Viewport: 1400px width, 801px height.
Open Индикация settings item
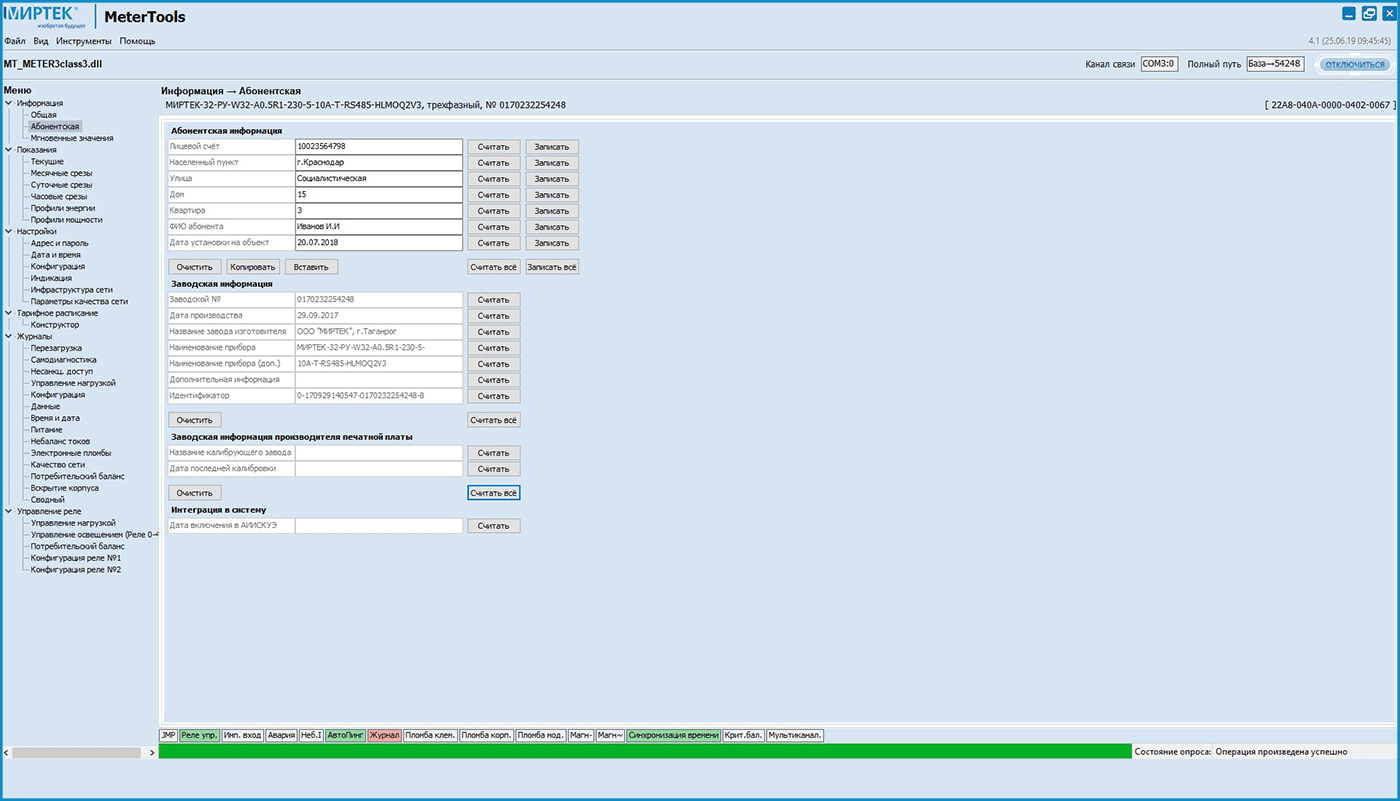click(x=51, y=278)
